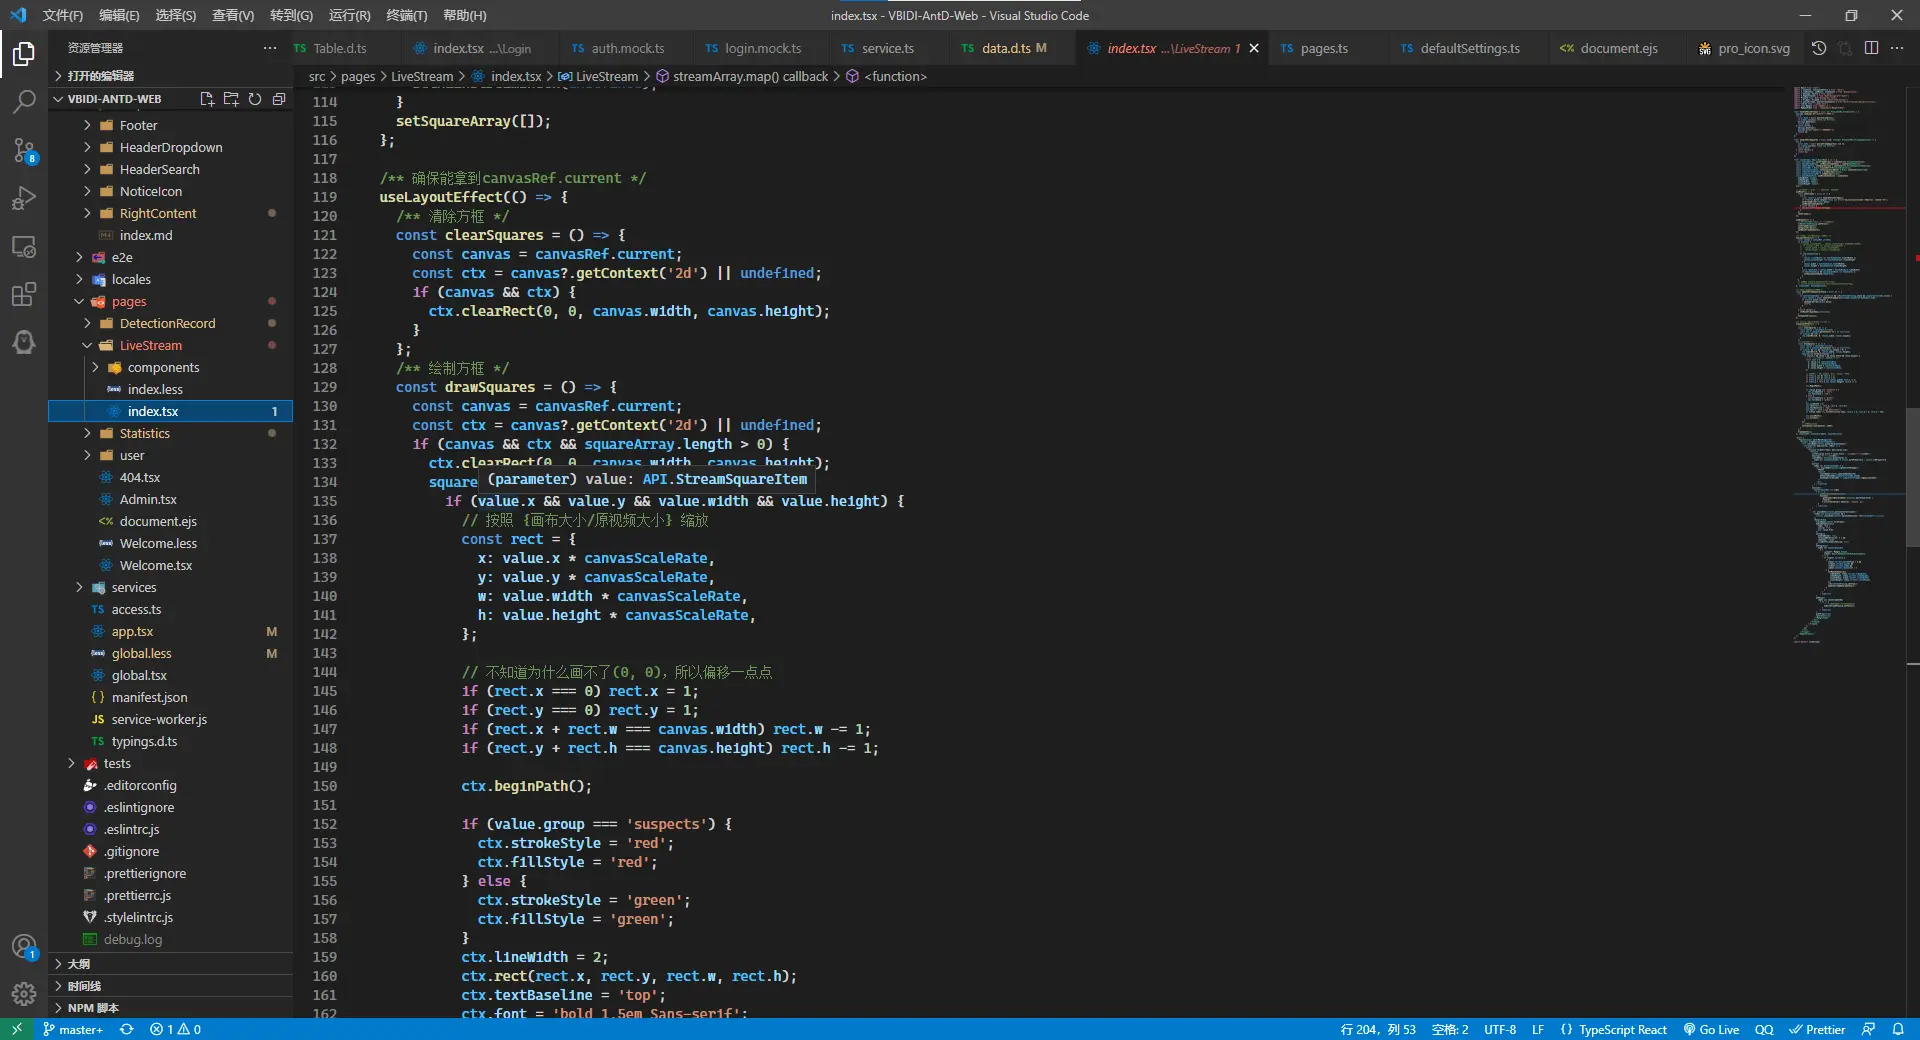Open editor more actions ellipsis menu

pyautogui.click(x=1897, y=48)
